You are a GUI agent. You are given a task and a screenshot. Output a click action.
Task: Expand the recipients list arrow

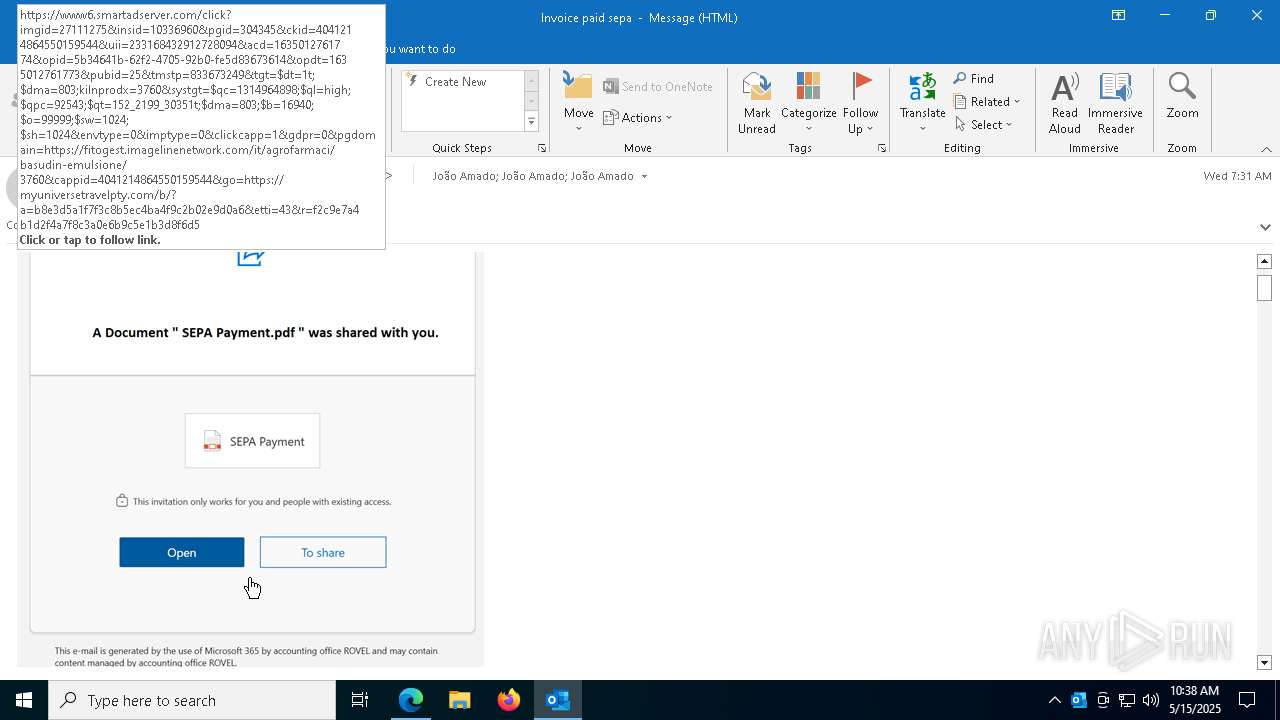coord(644,176)
